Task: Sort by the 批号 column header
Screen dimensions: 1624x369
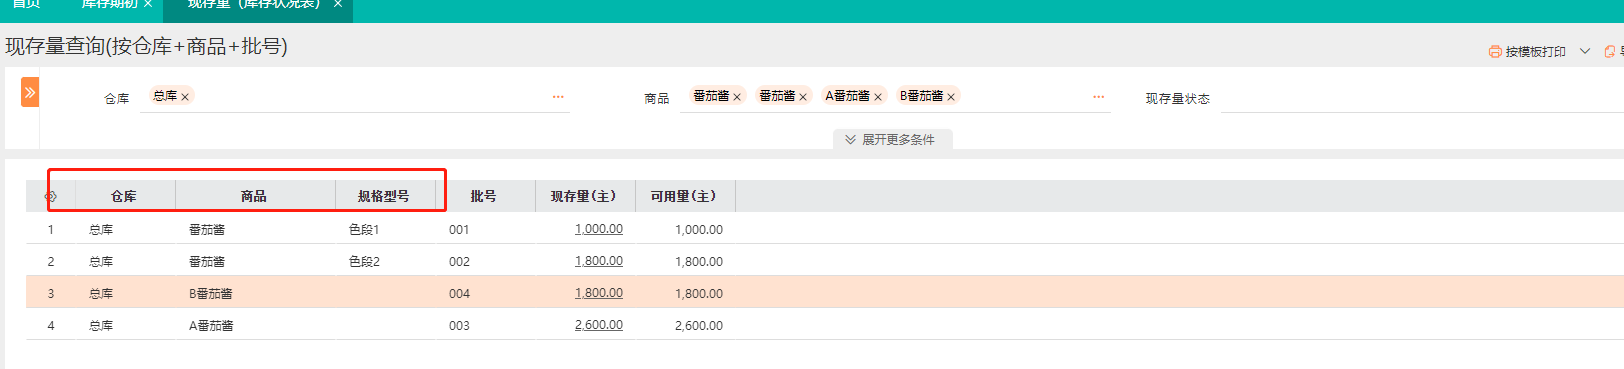Action: [484, 196]
